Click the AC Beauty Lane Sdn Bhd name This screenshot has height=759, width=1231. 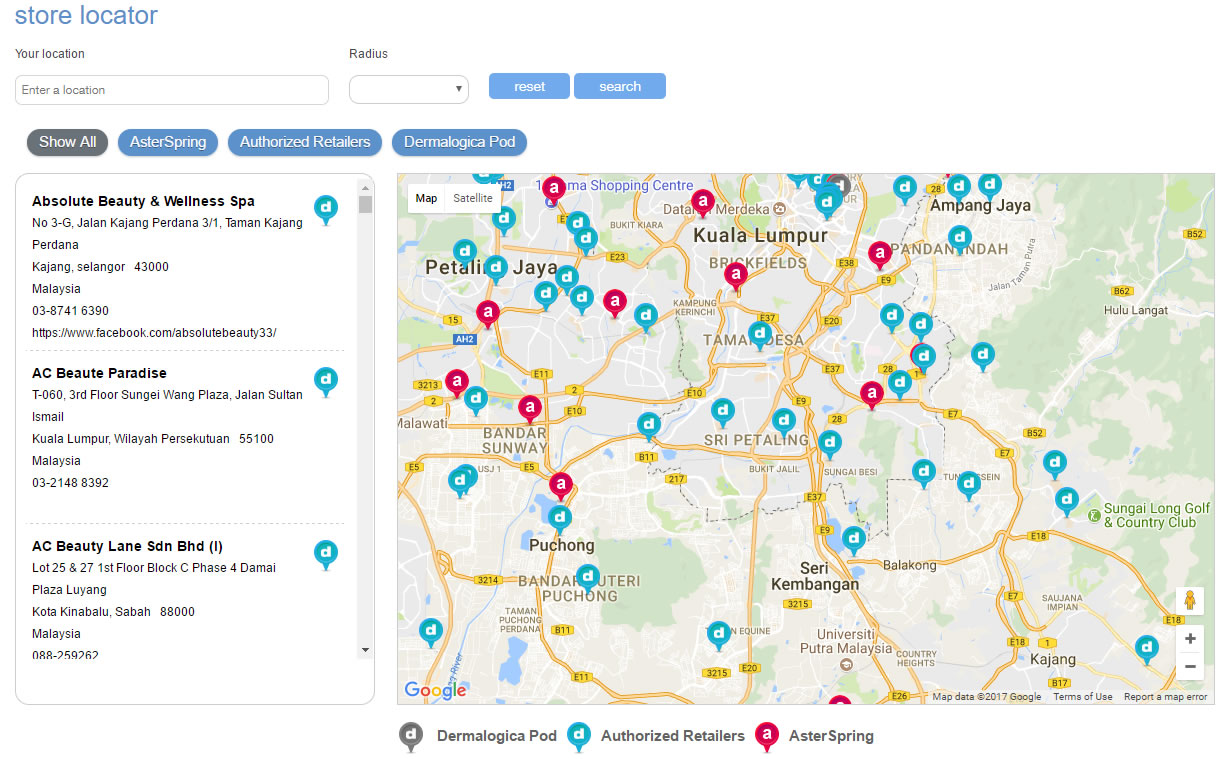[x=127, y=546]
